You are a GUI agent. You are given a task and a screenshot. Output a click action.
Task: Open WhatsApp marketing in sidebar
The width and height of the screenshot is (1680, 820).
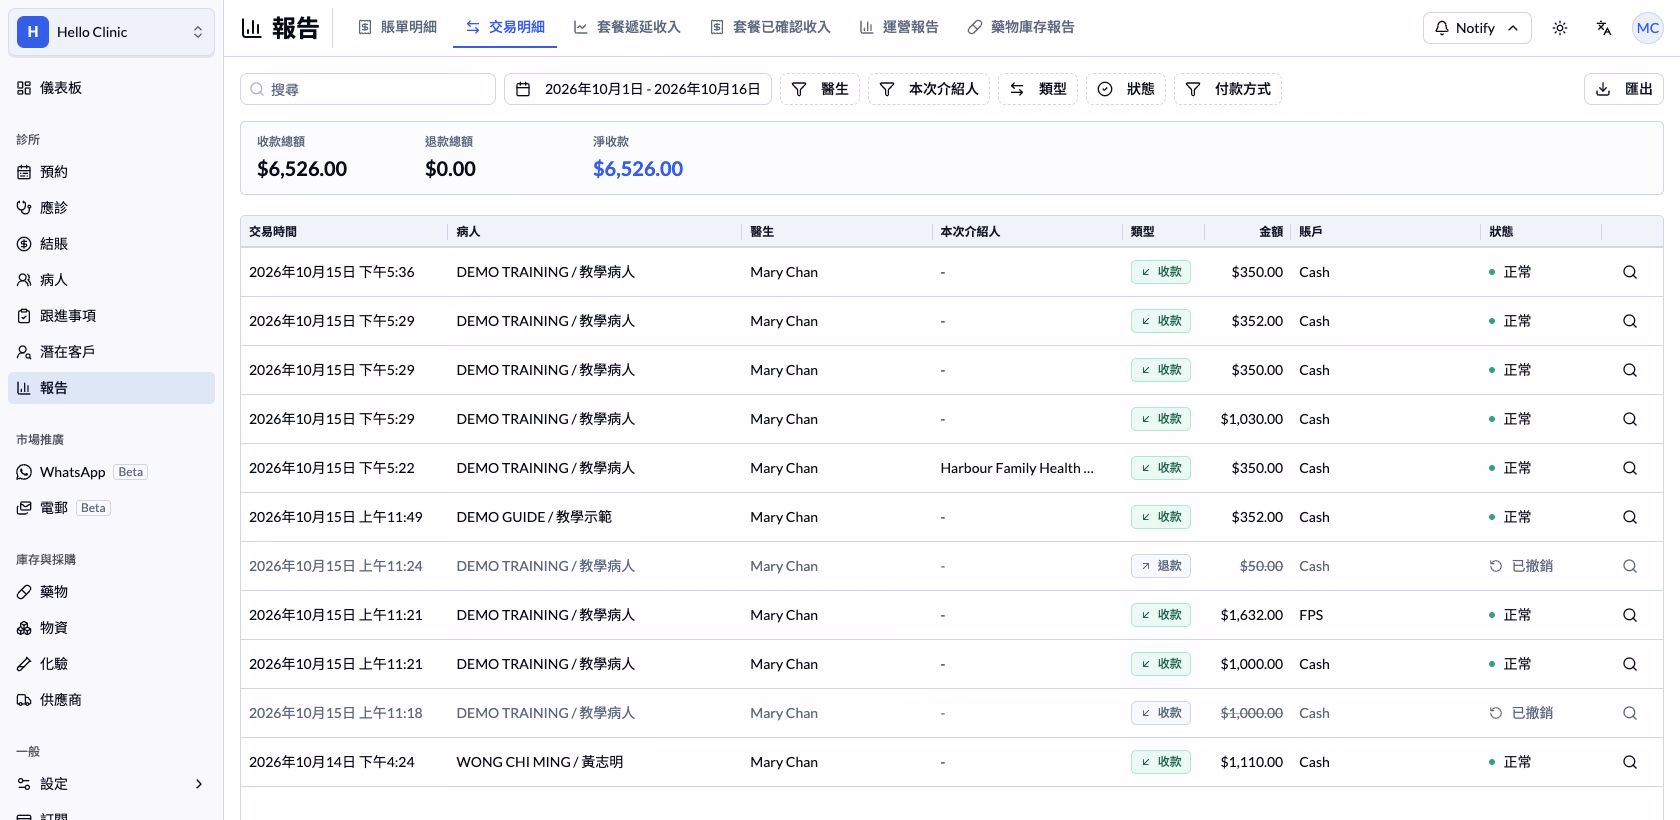pos(111,472)
